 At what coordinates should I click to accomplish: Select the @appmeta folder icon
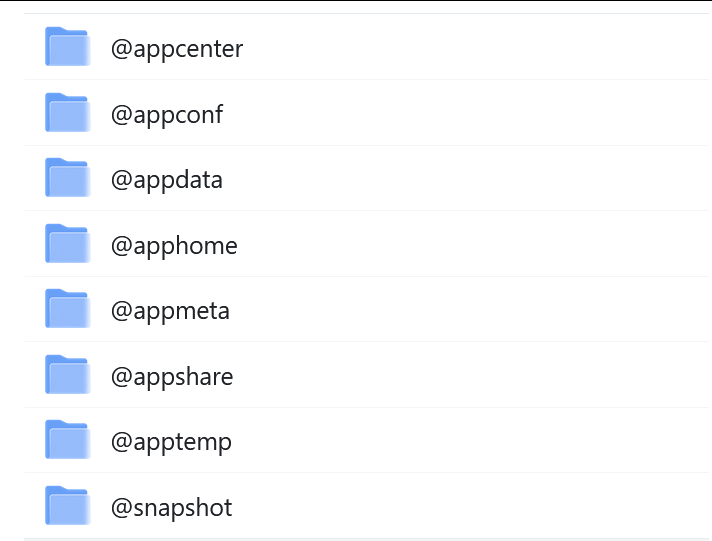pos(67,308)
